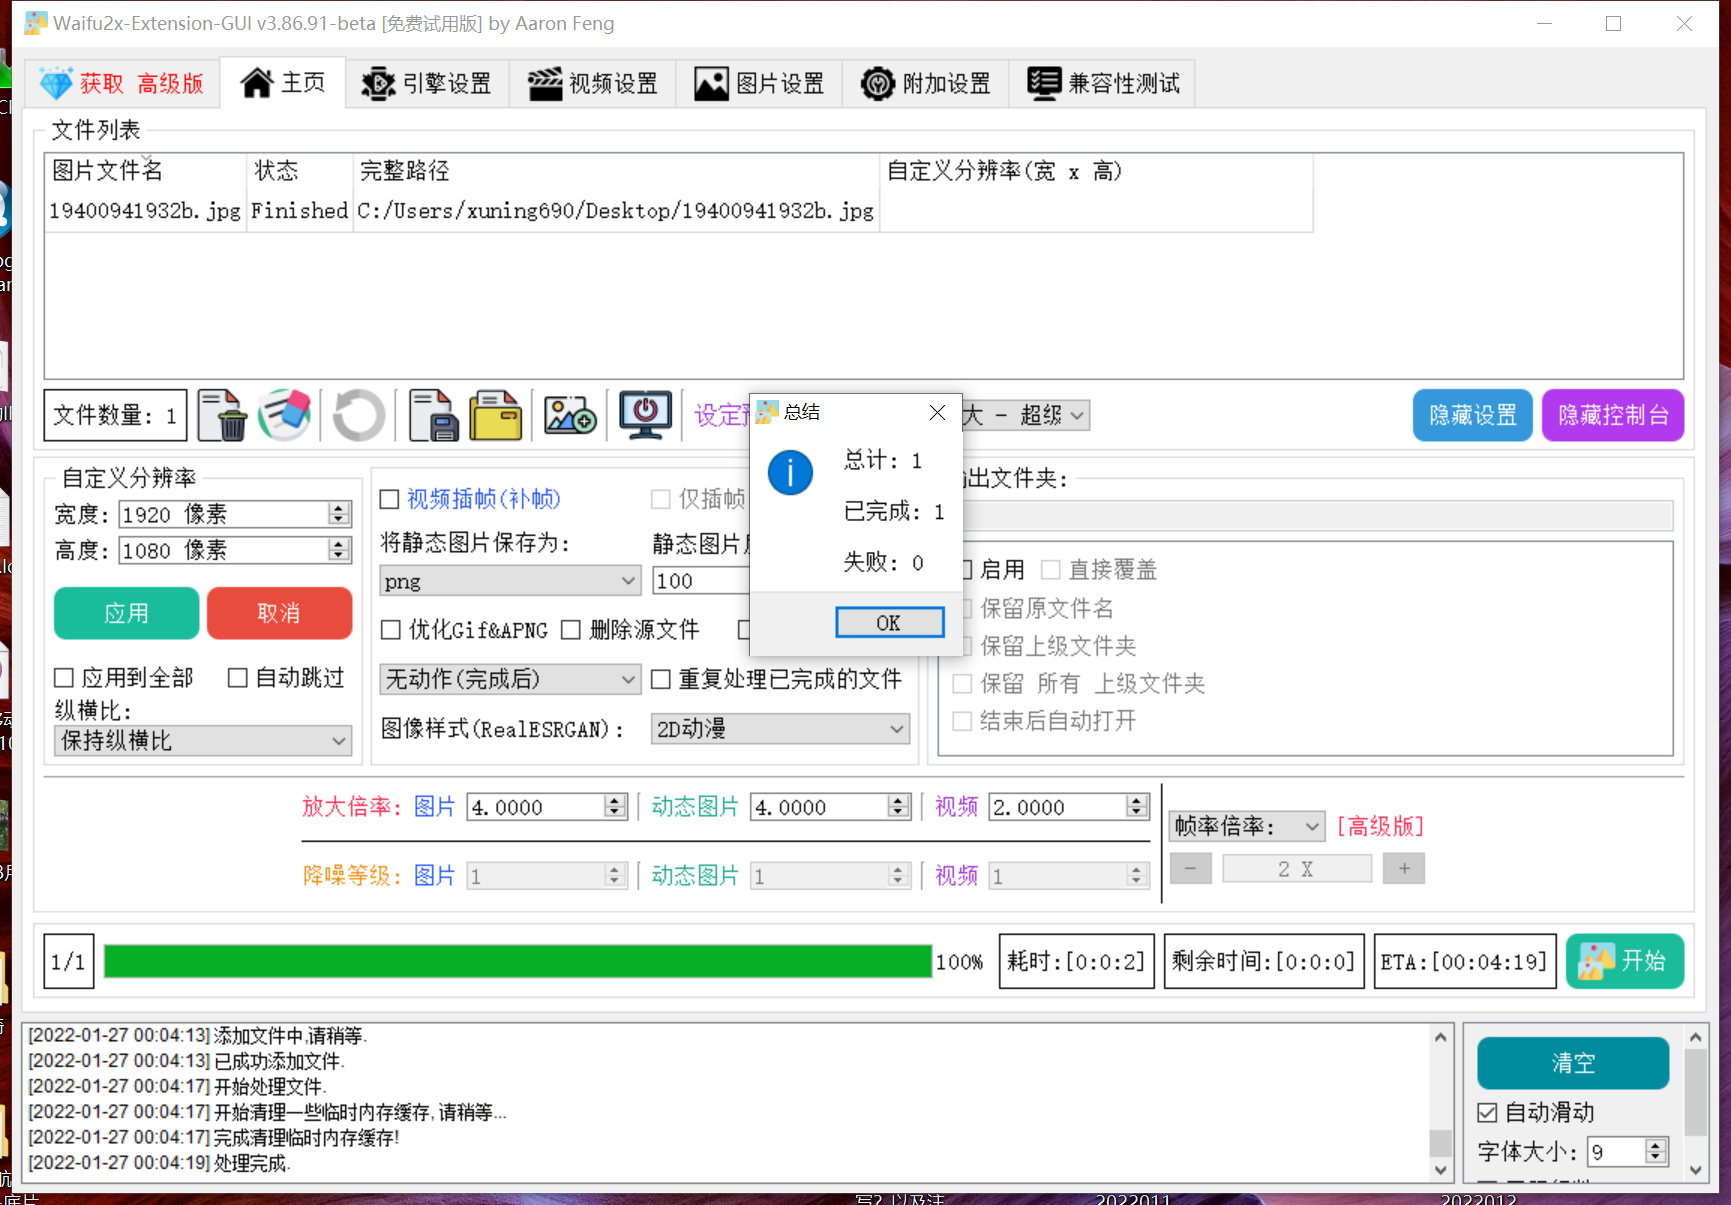The height and width of the screenshot is (1205, 1731).
Task: Open the png save format dropdown
Action: 510,581
